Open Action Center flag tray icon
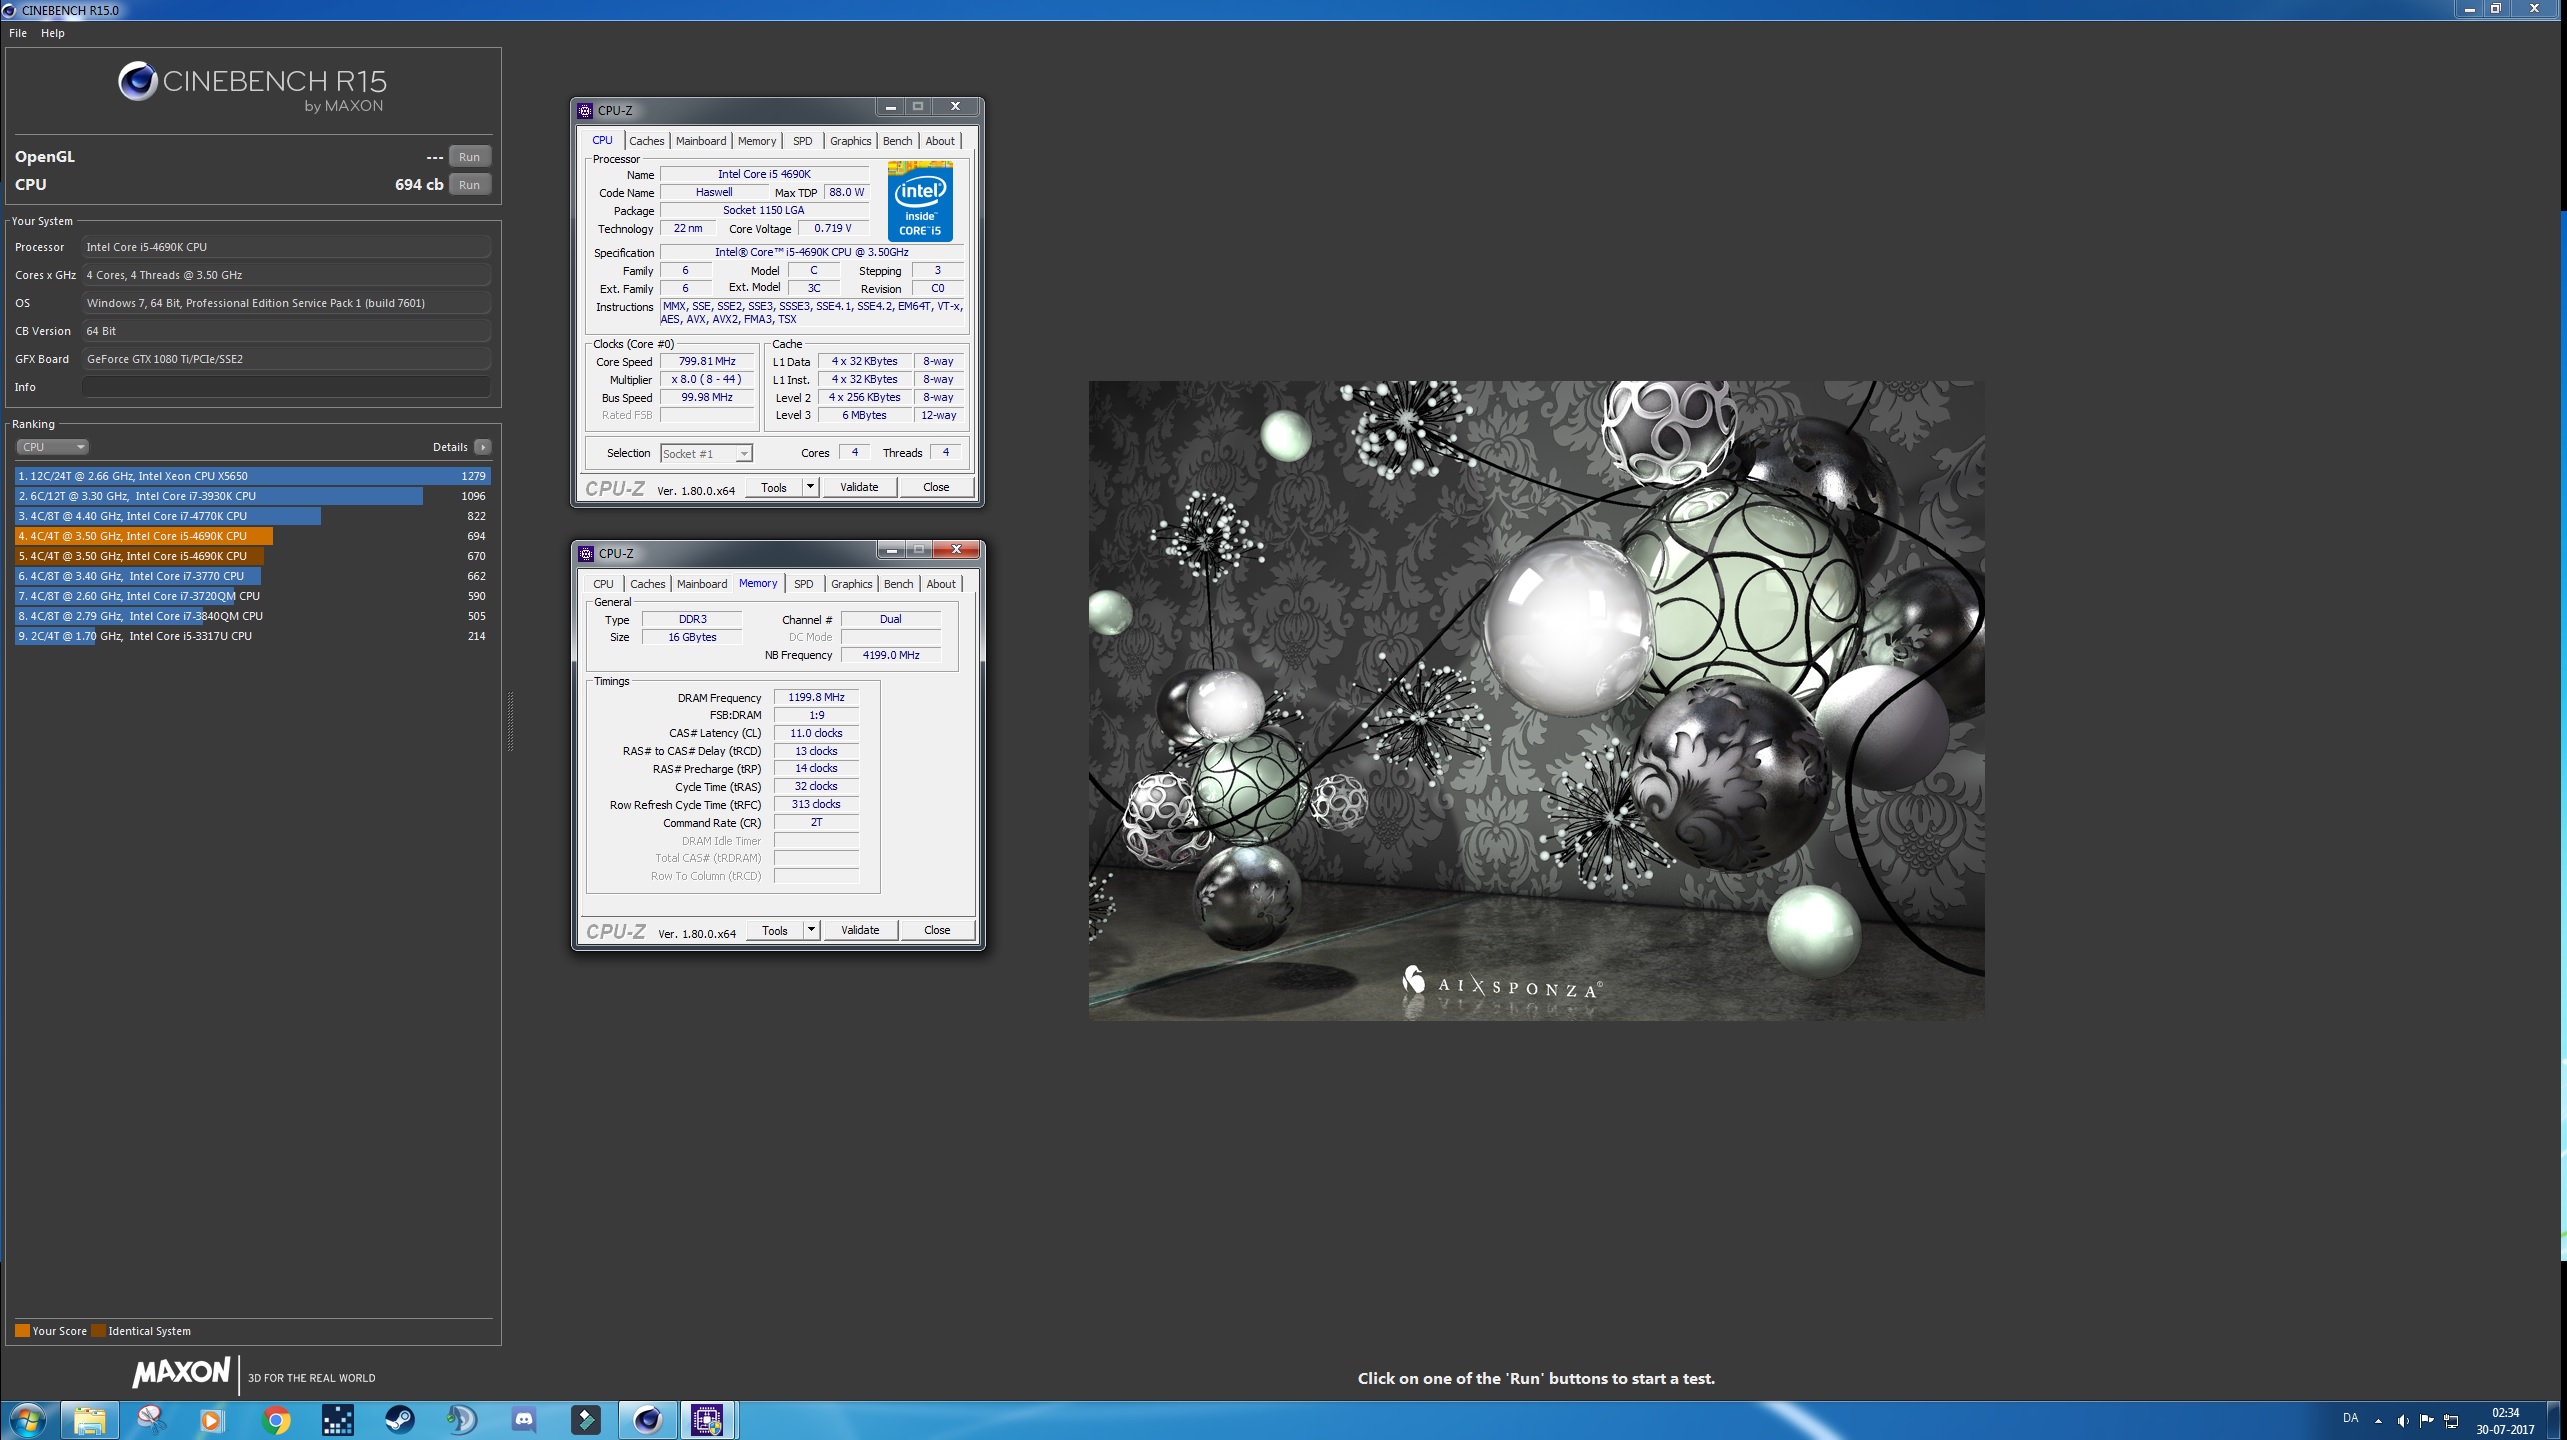Image resolution: width=2567 pixels, height=1440 pixels. [2427, 1421]
